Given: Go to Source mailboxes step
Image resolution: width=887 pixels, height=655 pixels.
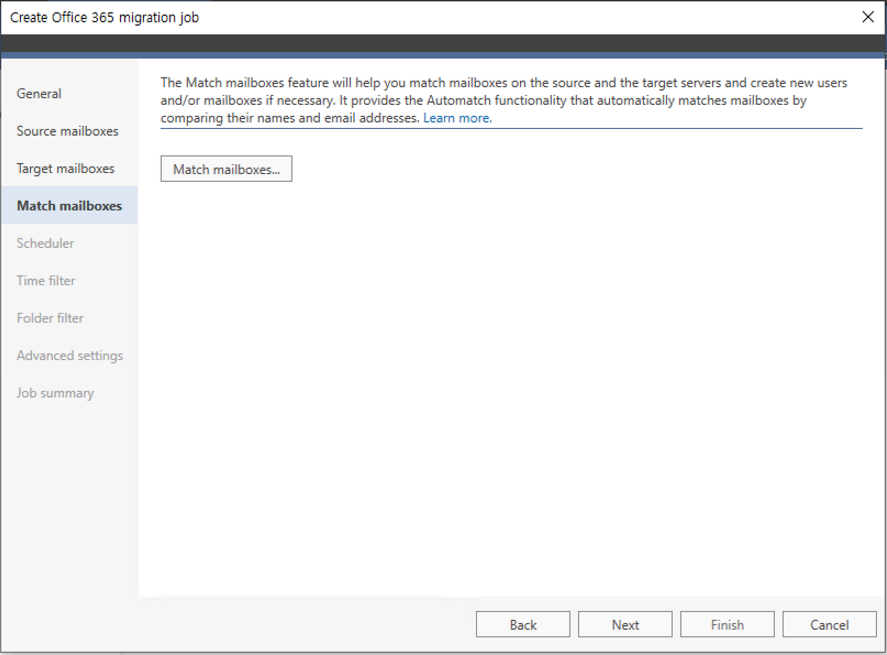Looking at the screenshot, I should 67,131.
